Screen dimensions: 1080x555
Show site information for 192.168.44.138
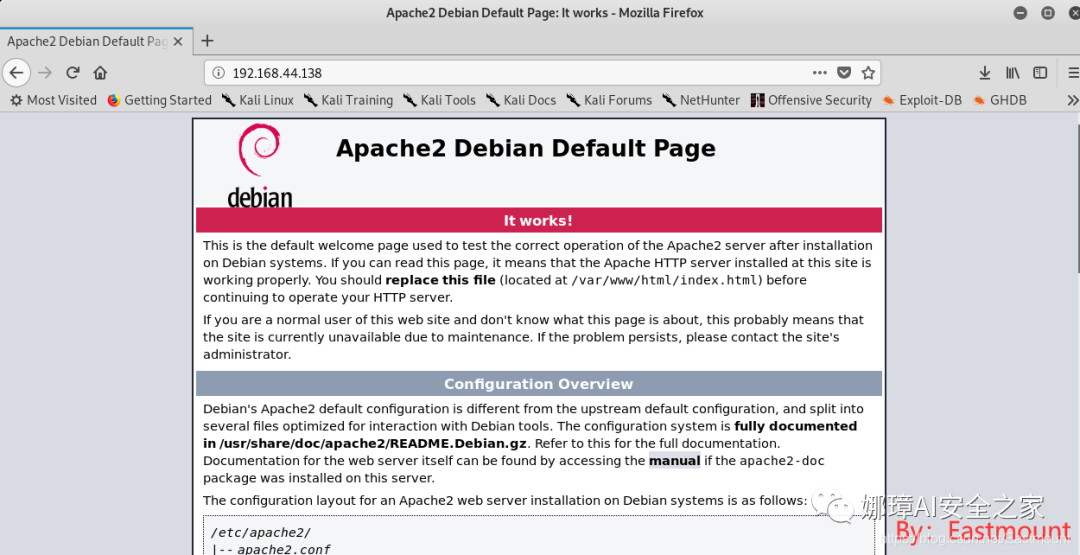click(x=218, y=73)
